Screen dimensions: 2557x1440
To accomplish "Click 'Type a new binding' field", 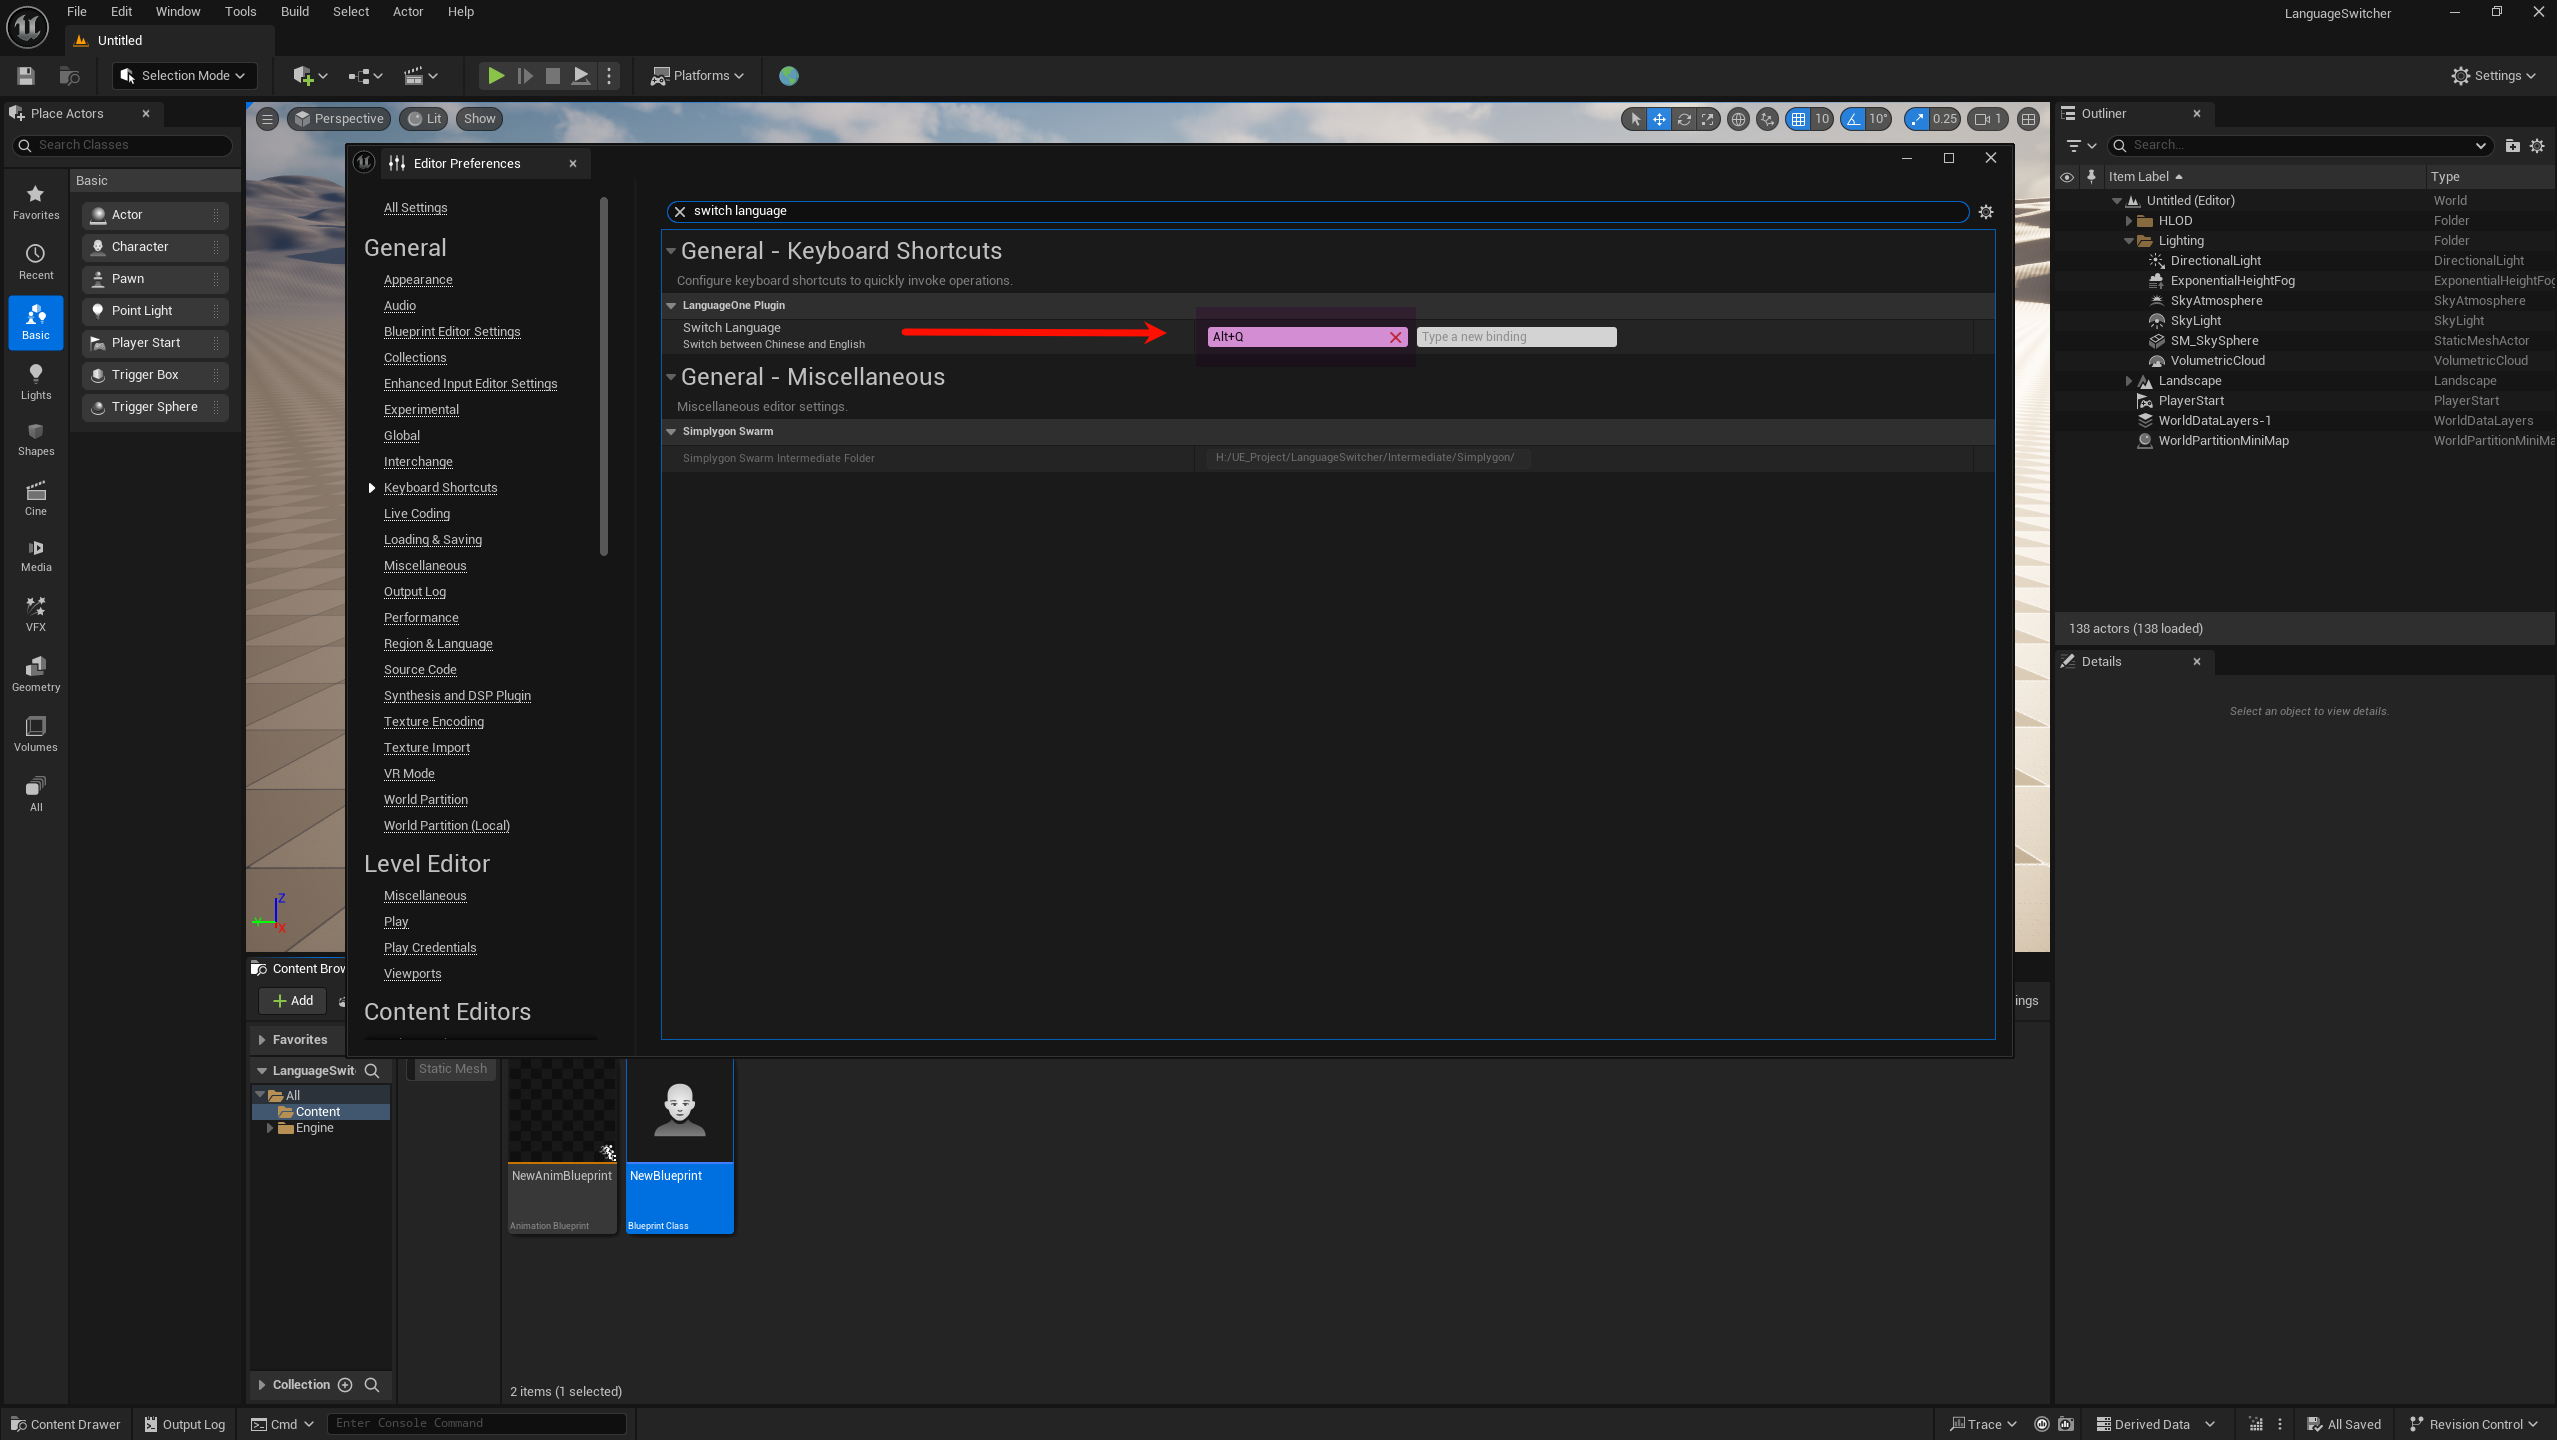I will pyautogui.click(x=1516, y=337).
